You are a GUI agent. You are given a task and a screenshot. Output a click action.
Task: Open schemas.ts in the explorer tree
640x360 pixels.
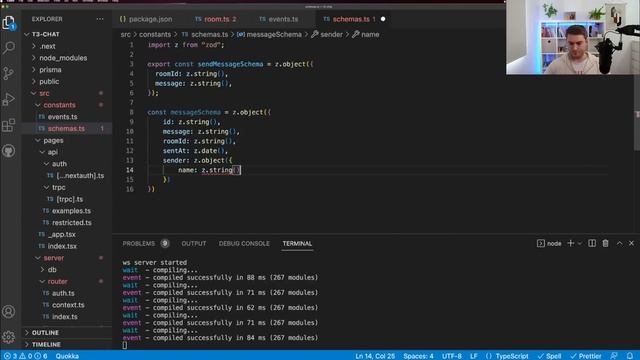click(66, 129)
